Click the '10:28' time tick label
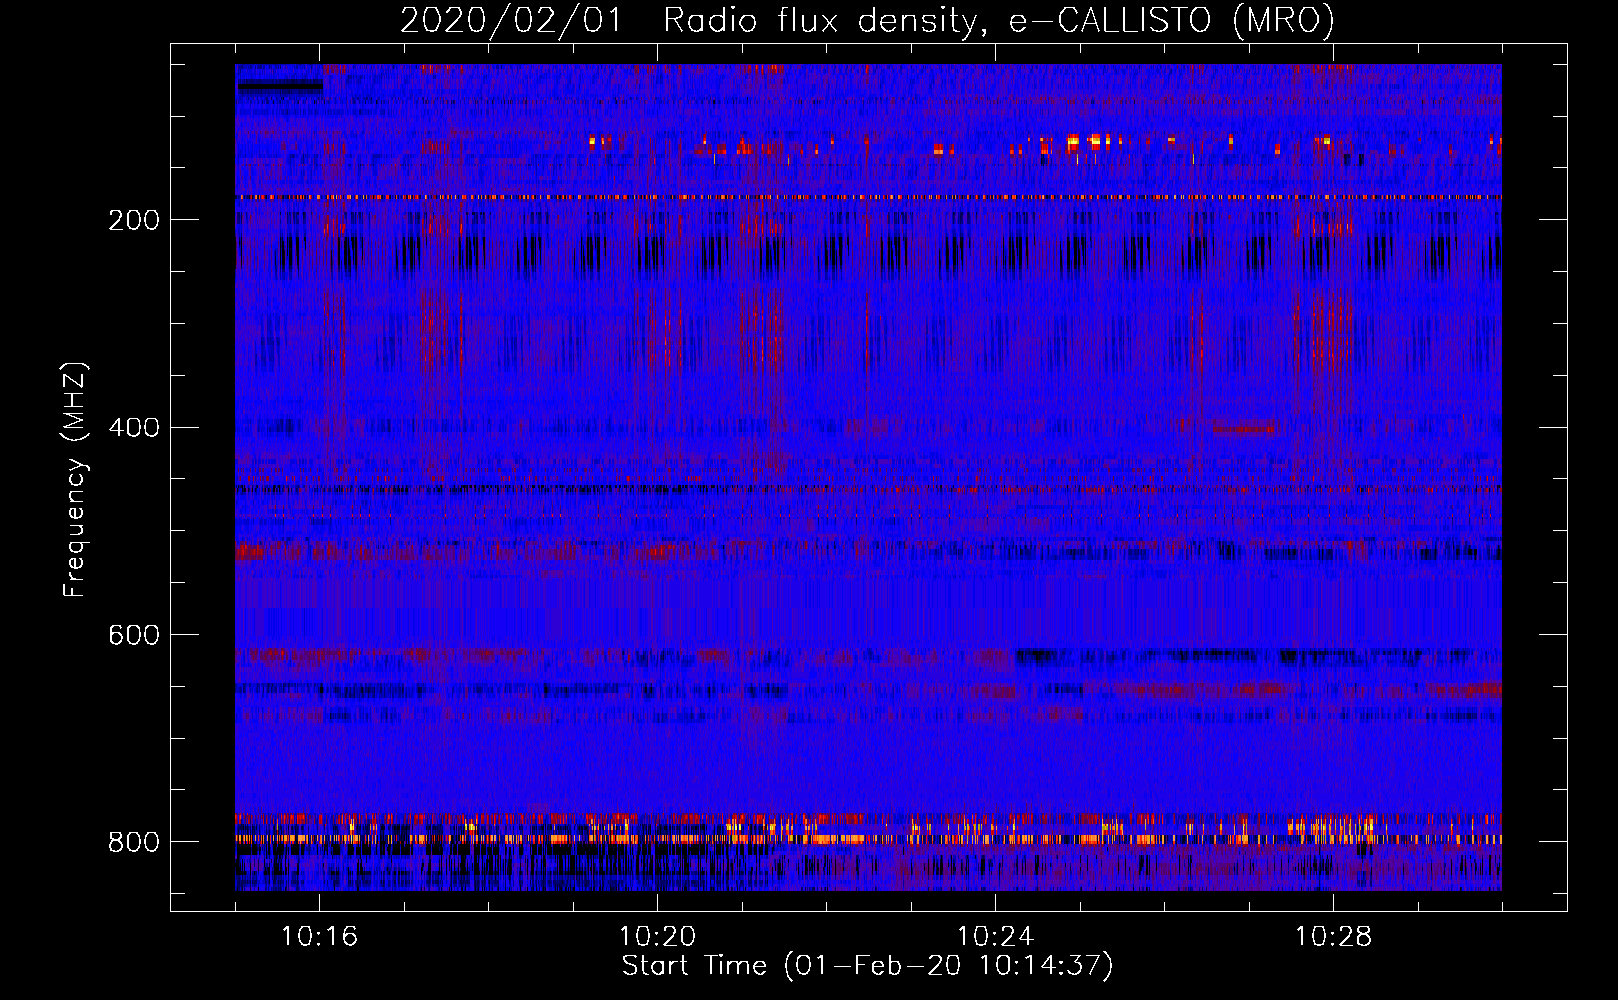This screenshot has height=1000, width=1618. pyautogui.click(x=1333, y=937)
